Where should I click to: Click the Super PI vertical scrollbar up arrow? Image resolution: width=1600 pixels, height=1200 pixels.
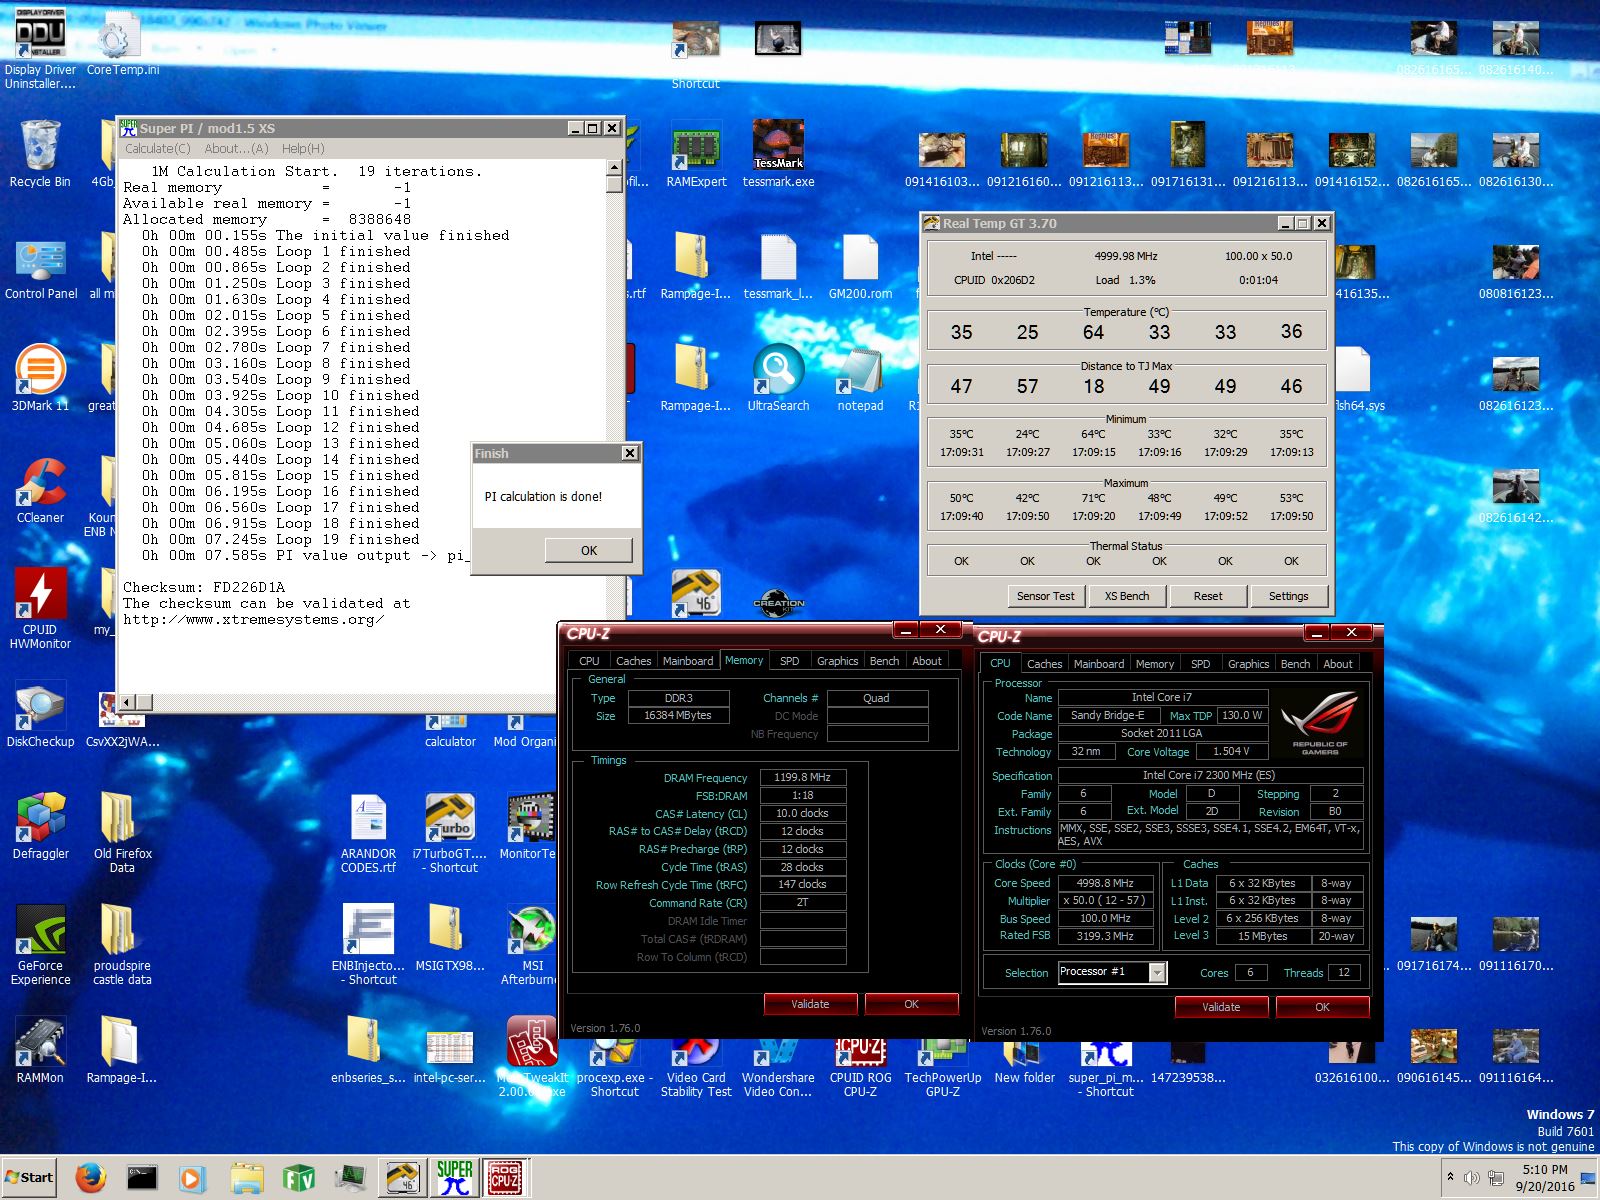point(614,167)
